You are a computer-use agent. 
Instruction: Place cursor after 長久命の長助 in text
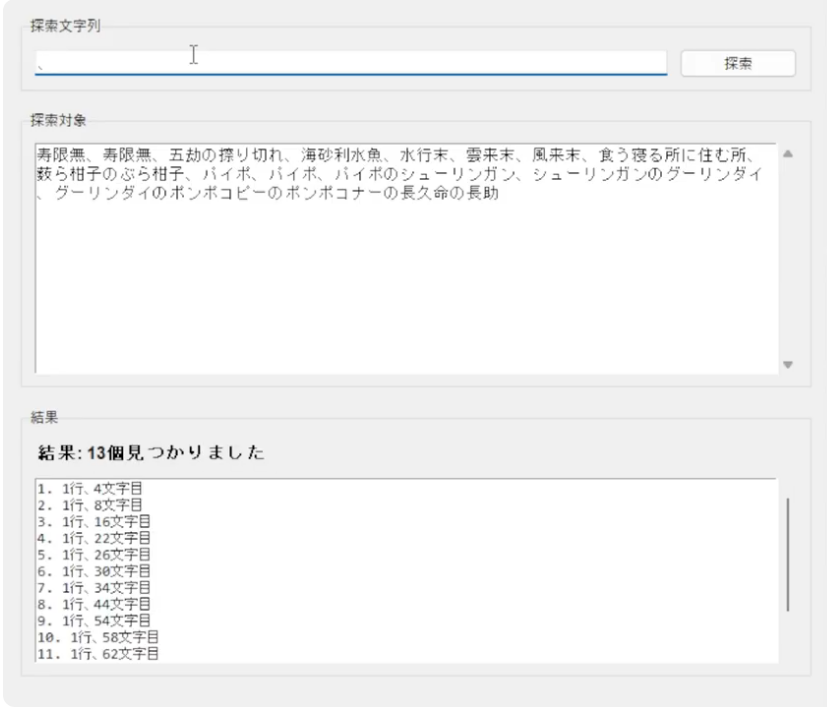(501, 192)
